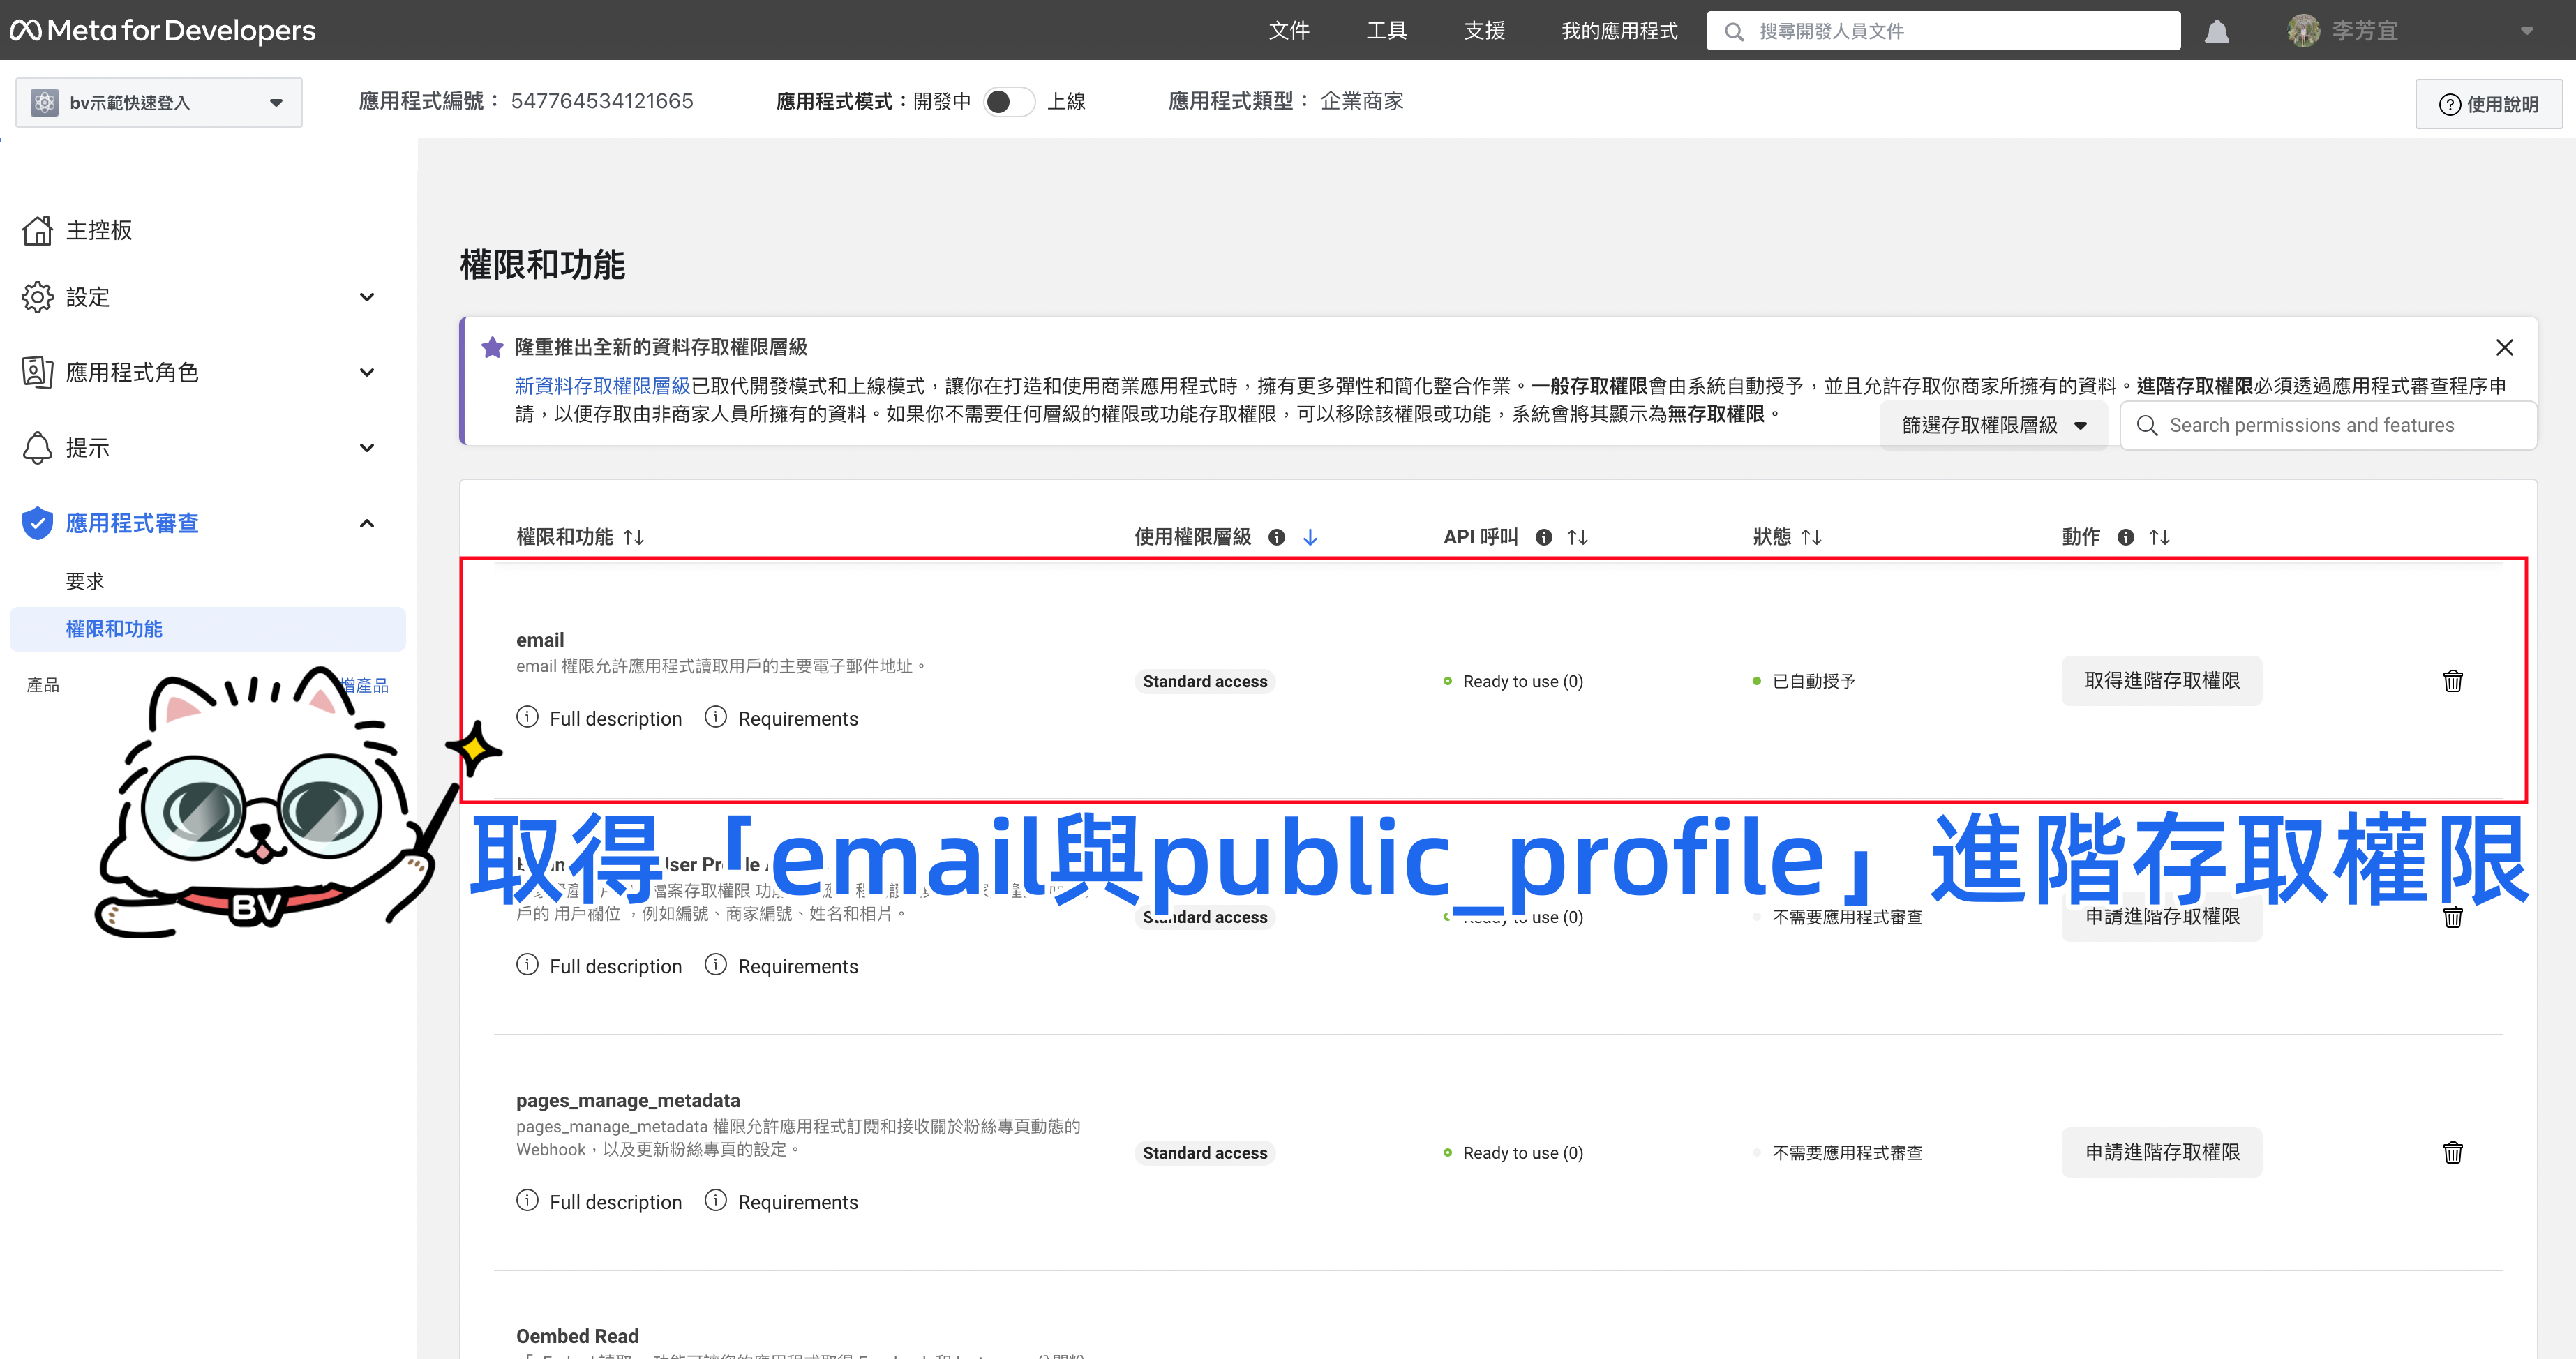Sort by API 呼叫 column arrows

(1577, 537)
